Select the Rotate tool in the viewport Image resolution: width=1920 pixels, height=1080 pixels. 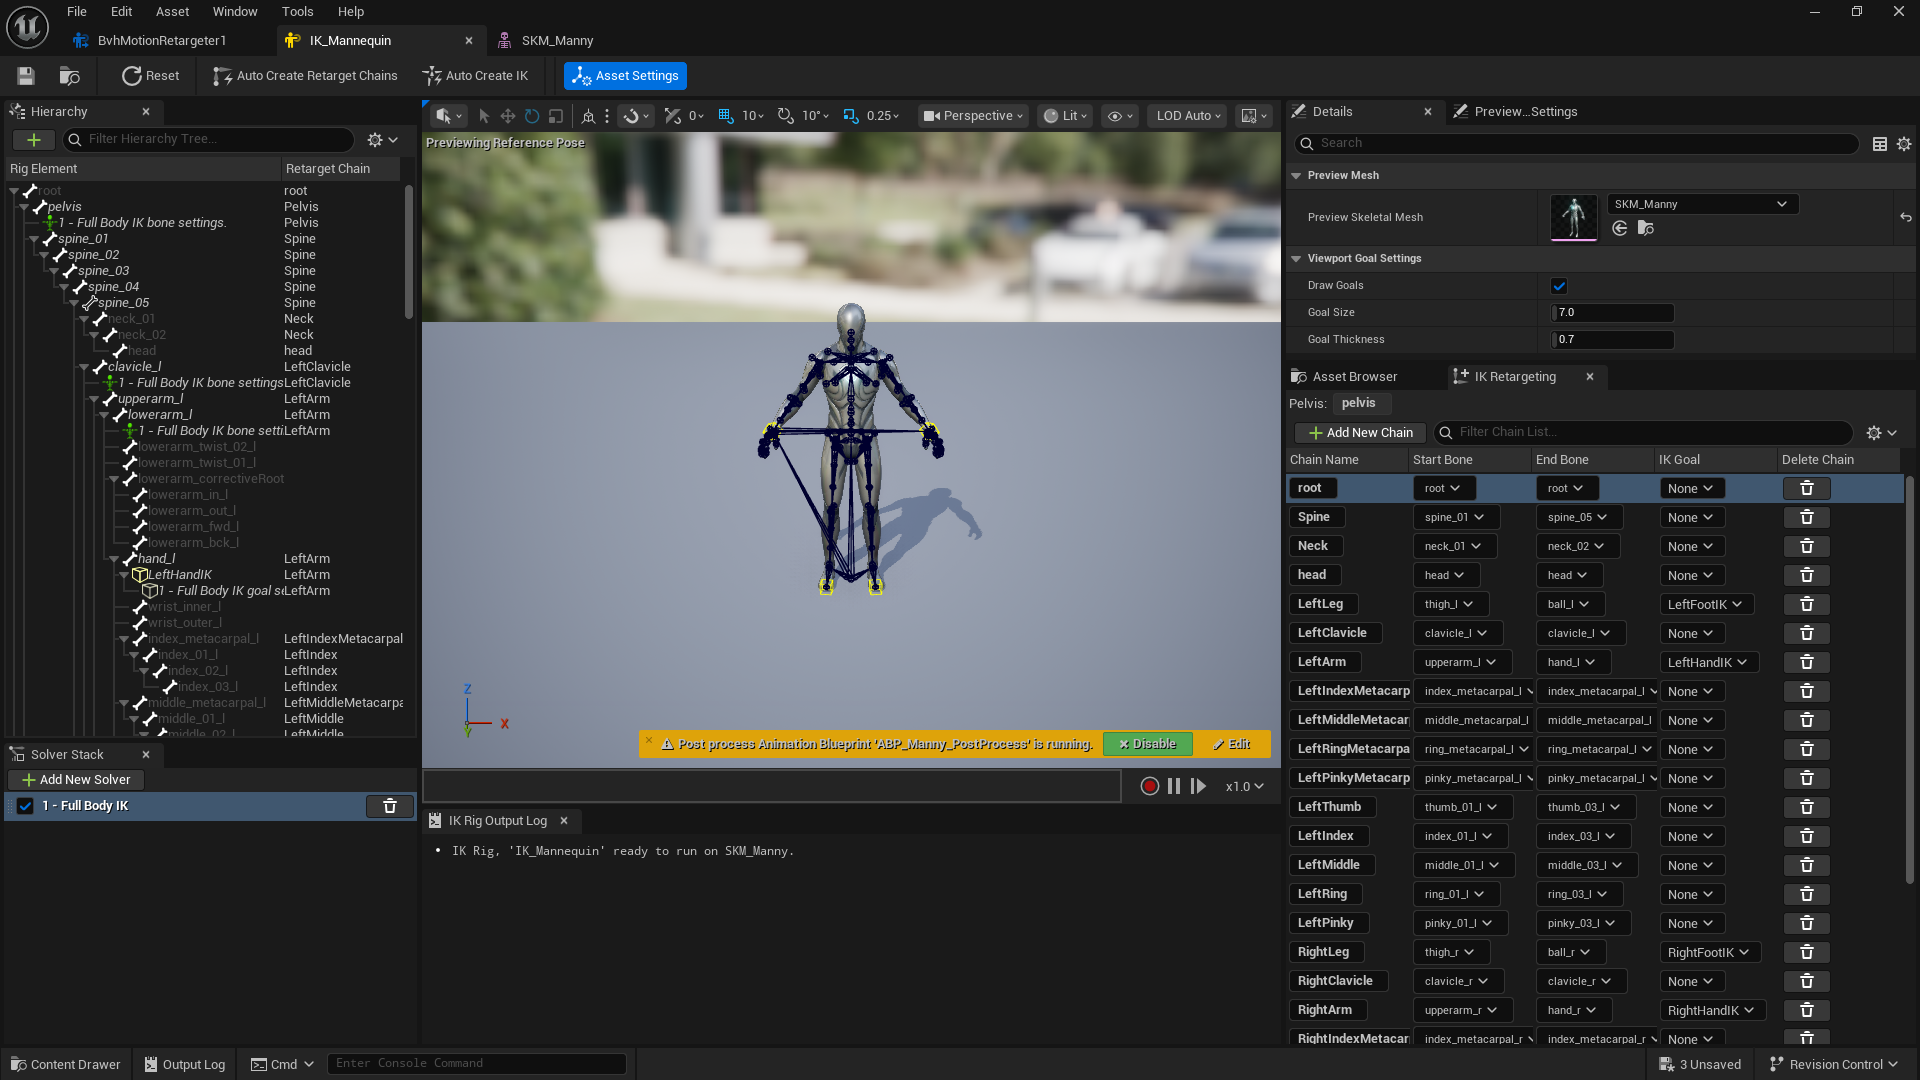click(531, 115)
